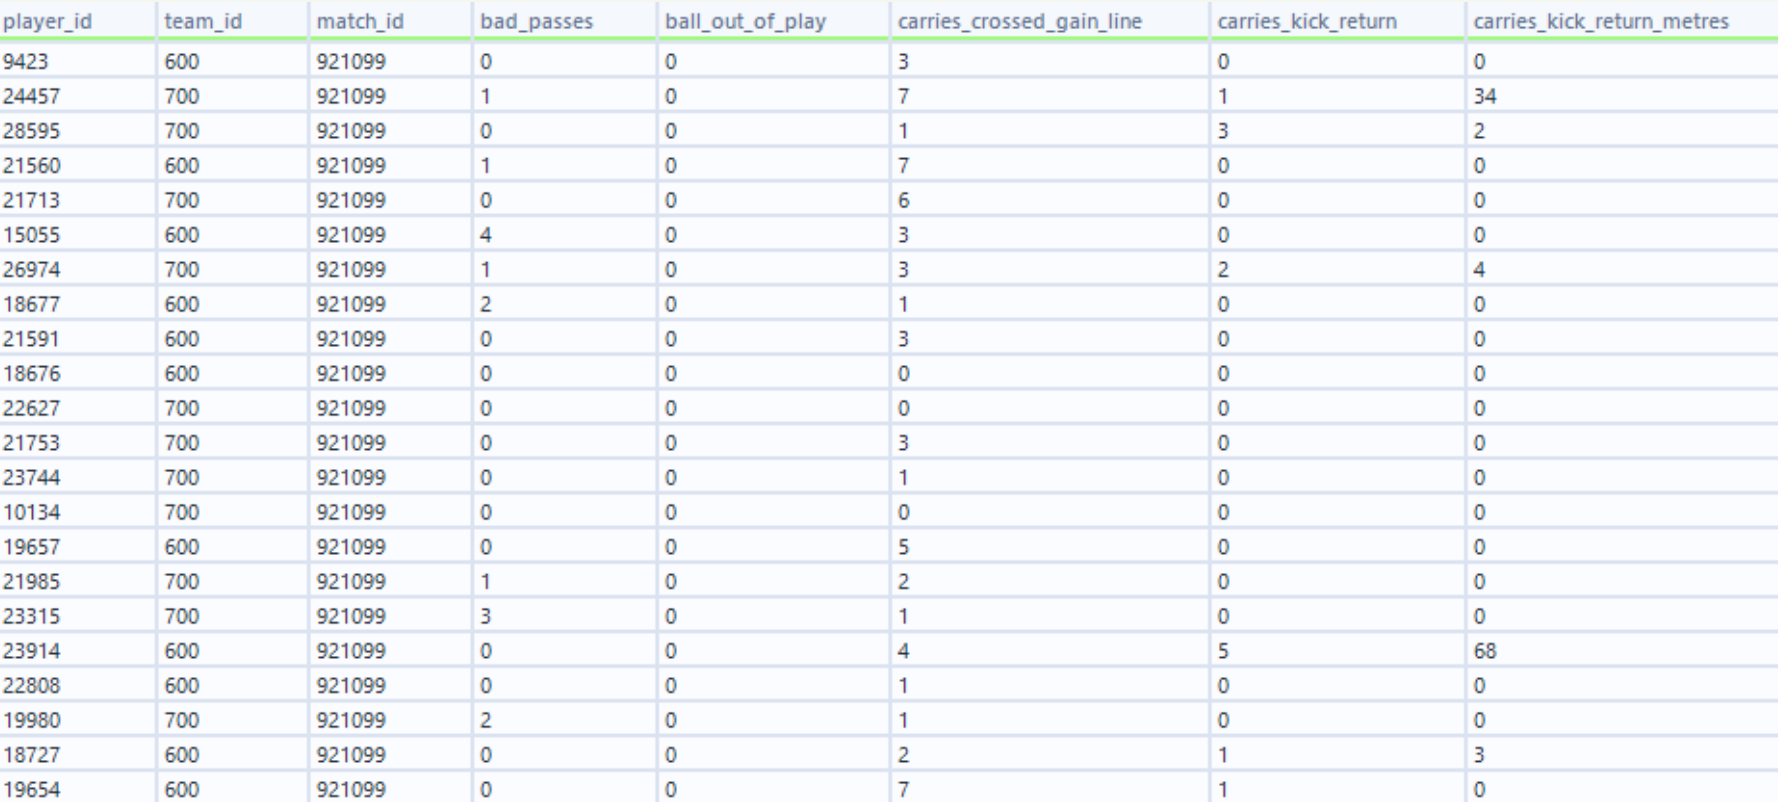Image resolution: width=1778 pixels, height=802 pixels.
Task: Select player_id cell 21713
Action: pyautogui.click(x=77, y=200)
